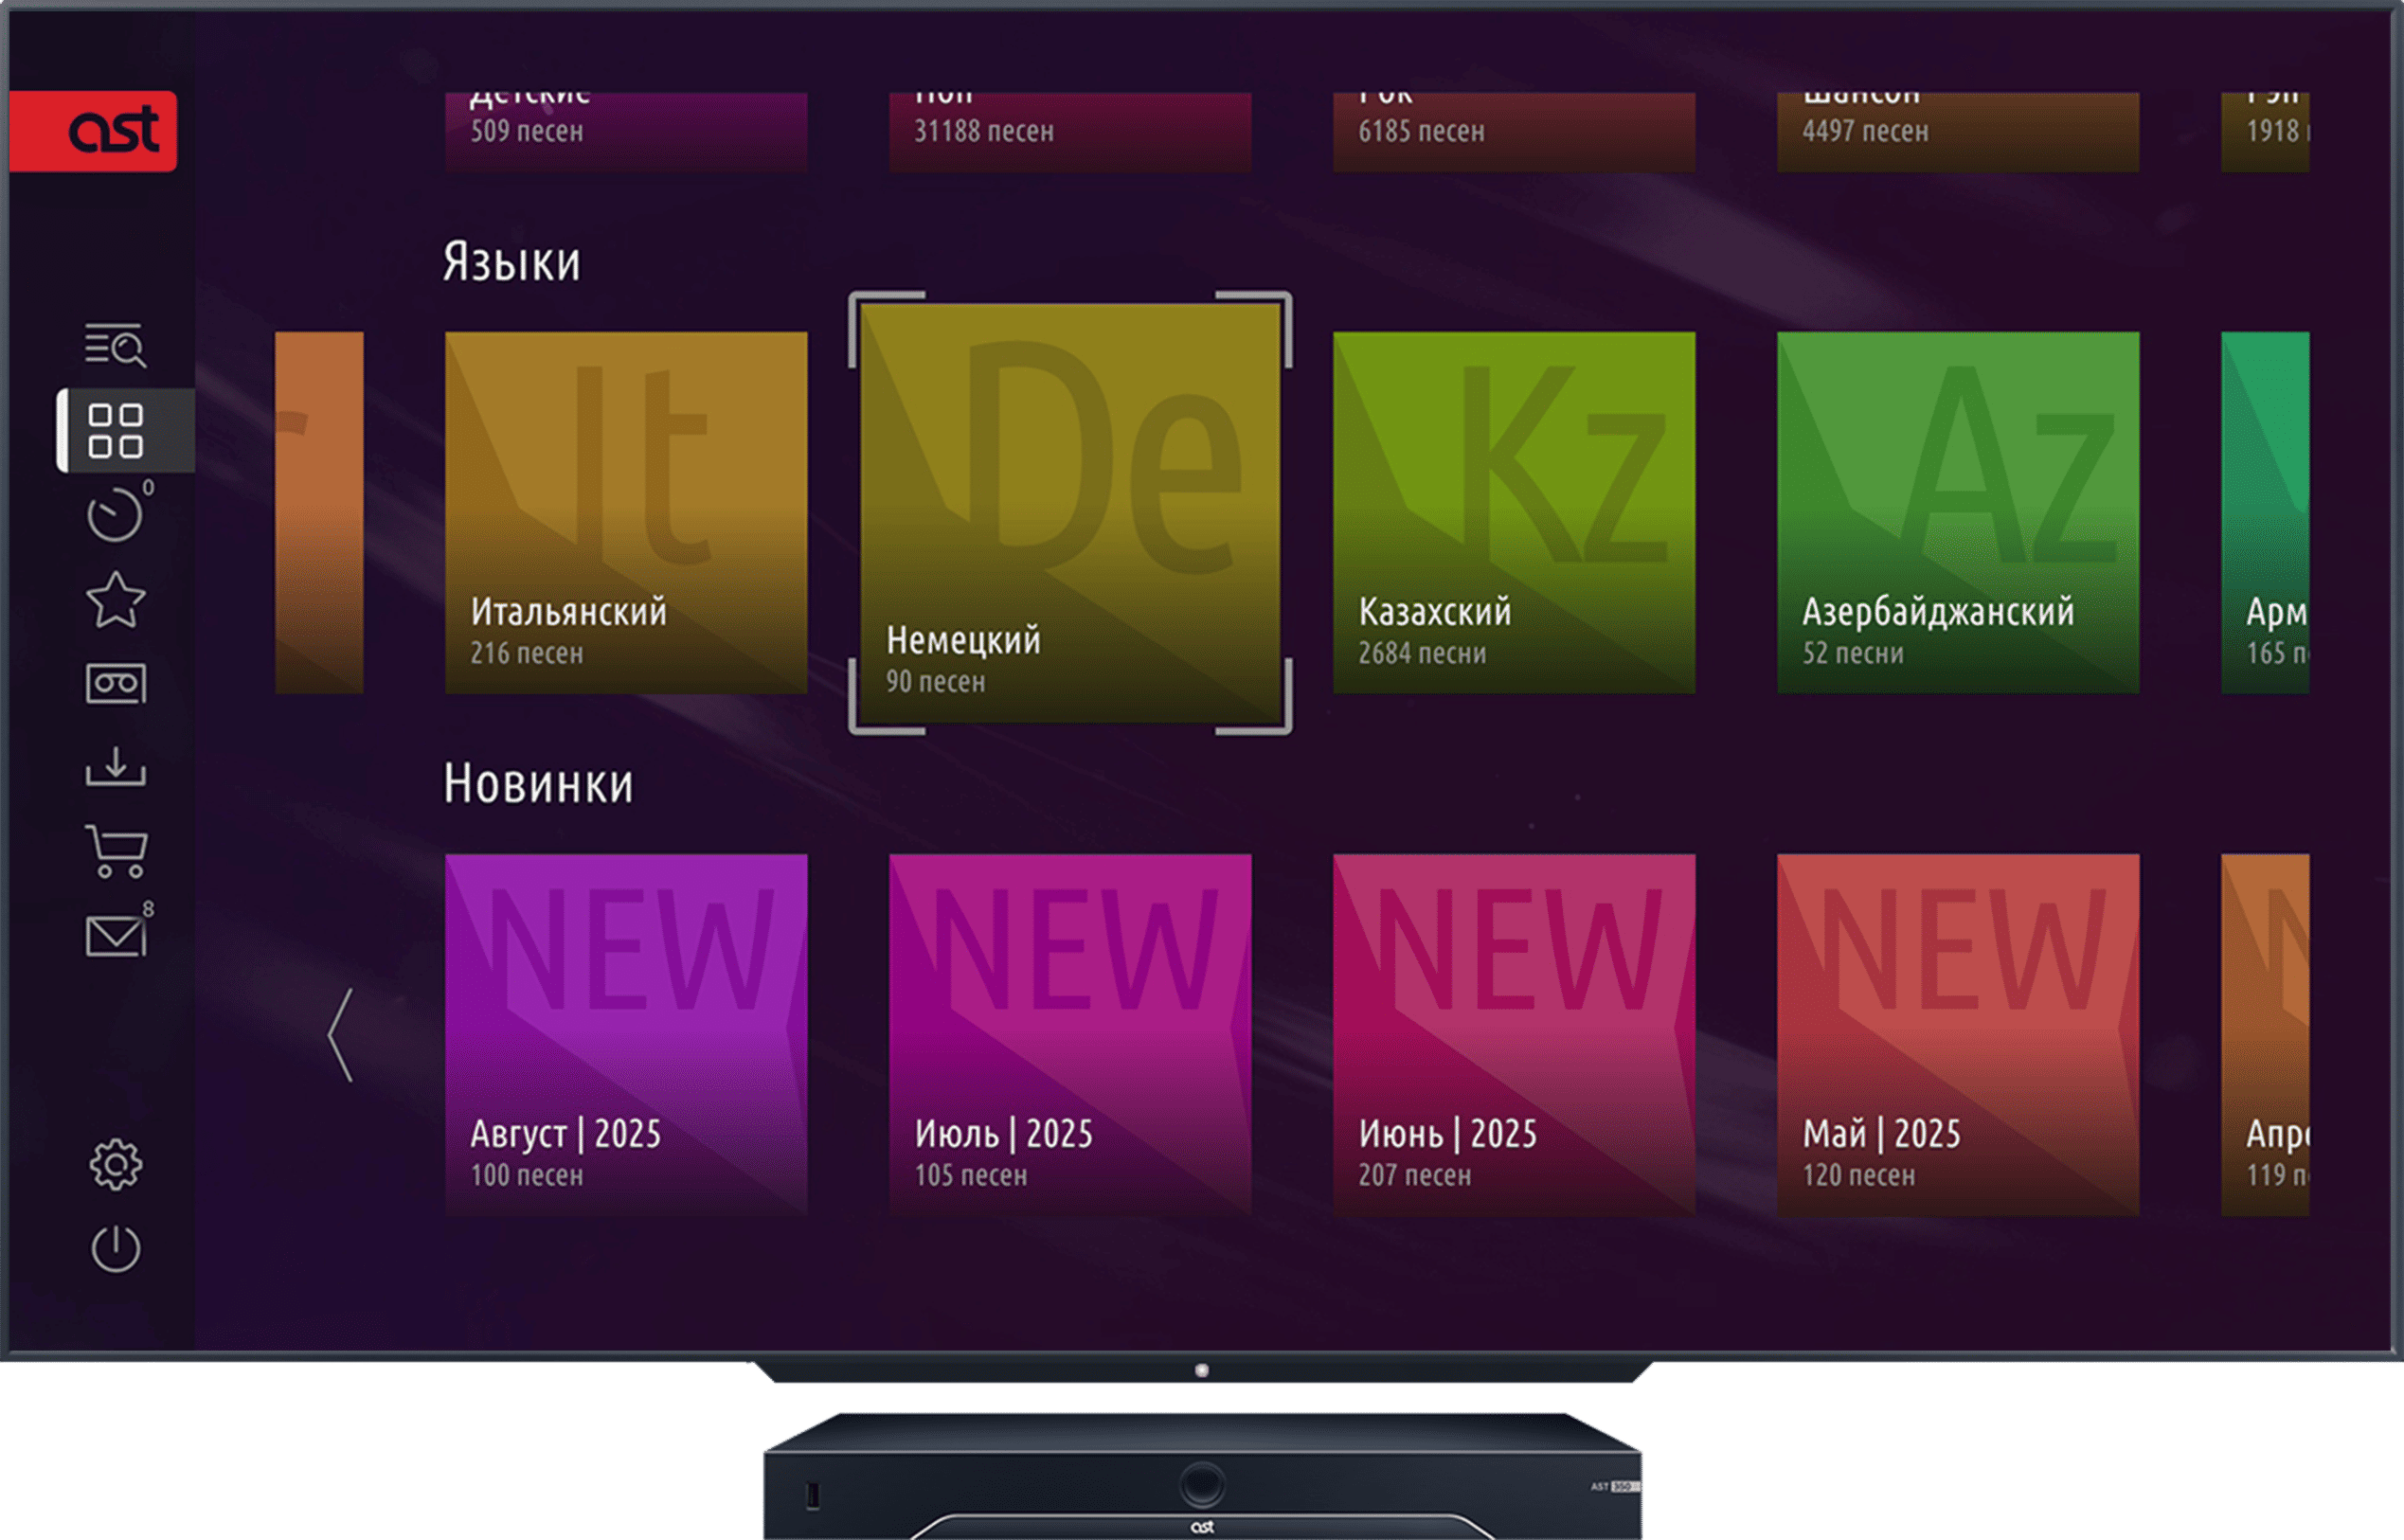The image size is (2404, 1540).
Task: Open the settings gear icon
Action: pos(116,1164)
